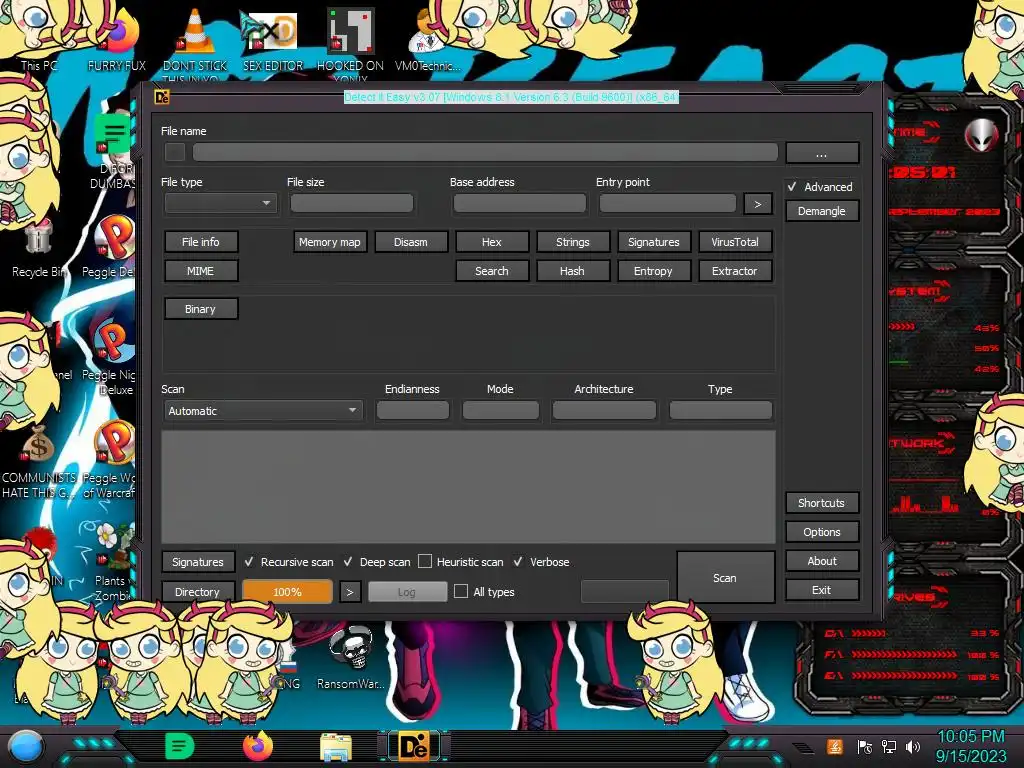Browse for a file with the ... button
1024x768 pixels.
click(x=822, y=153)
